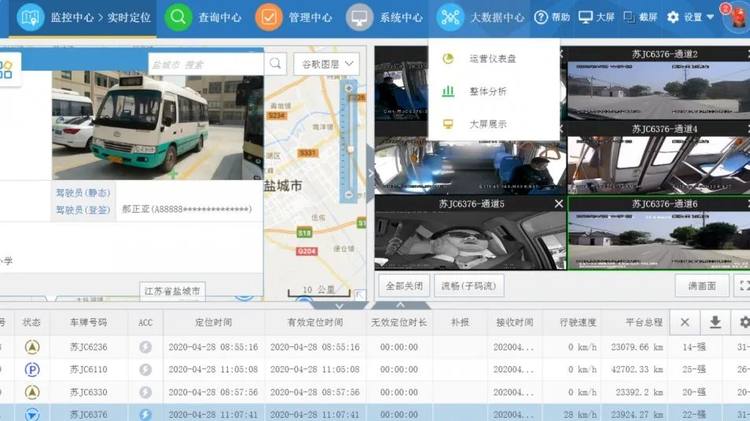Click the 江苏省盐城市 location label
The width and height of the screenshot is (750, 421).
[x=172, y=291]
